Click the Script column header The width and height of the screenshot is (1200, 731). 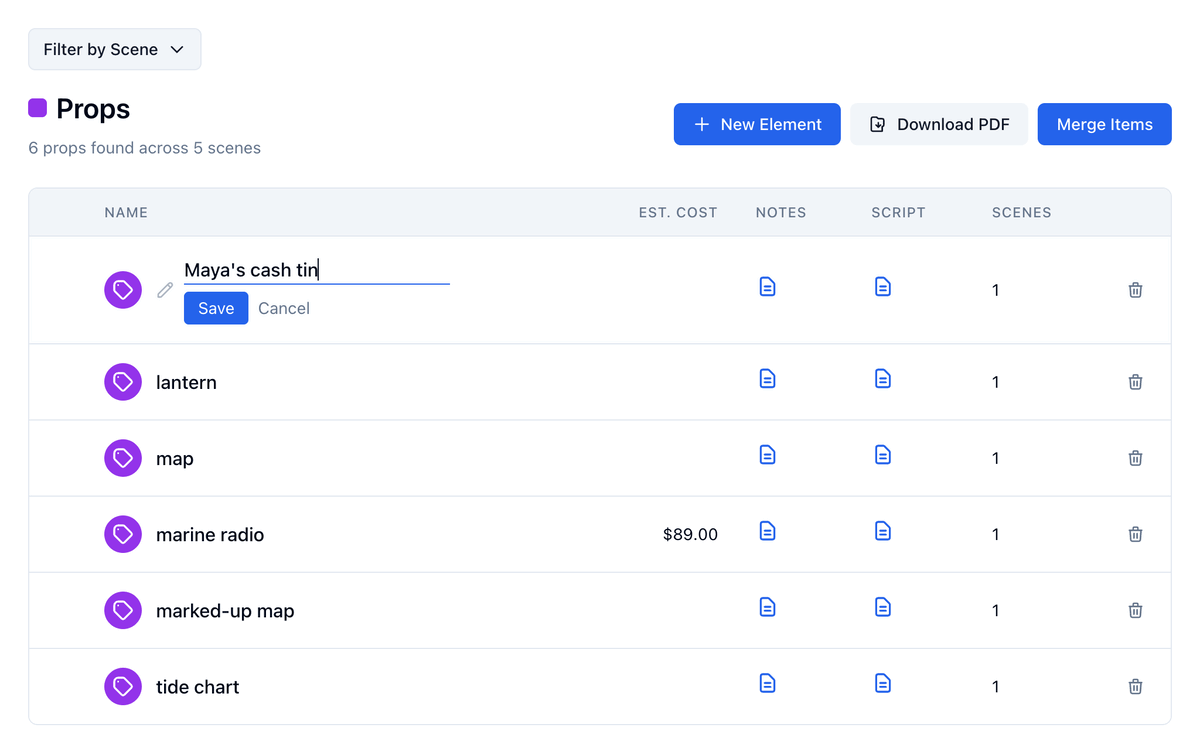[898, 212]
